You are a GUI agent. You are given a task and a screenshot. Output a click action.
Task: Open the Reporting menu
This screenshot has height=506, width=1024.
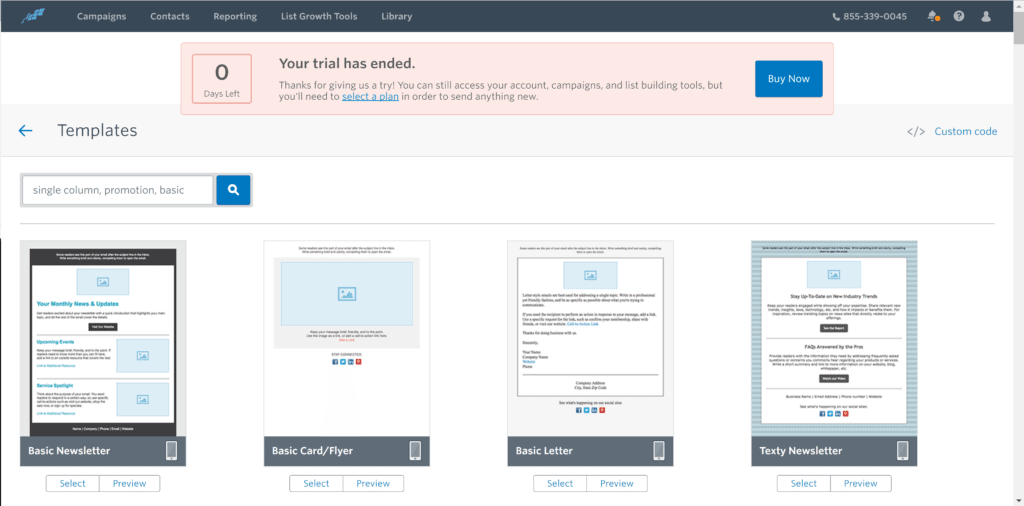coord(235,16)
